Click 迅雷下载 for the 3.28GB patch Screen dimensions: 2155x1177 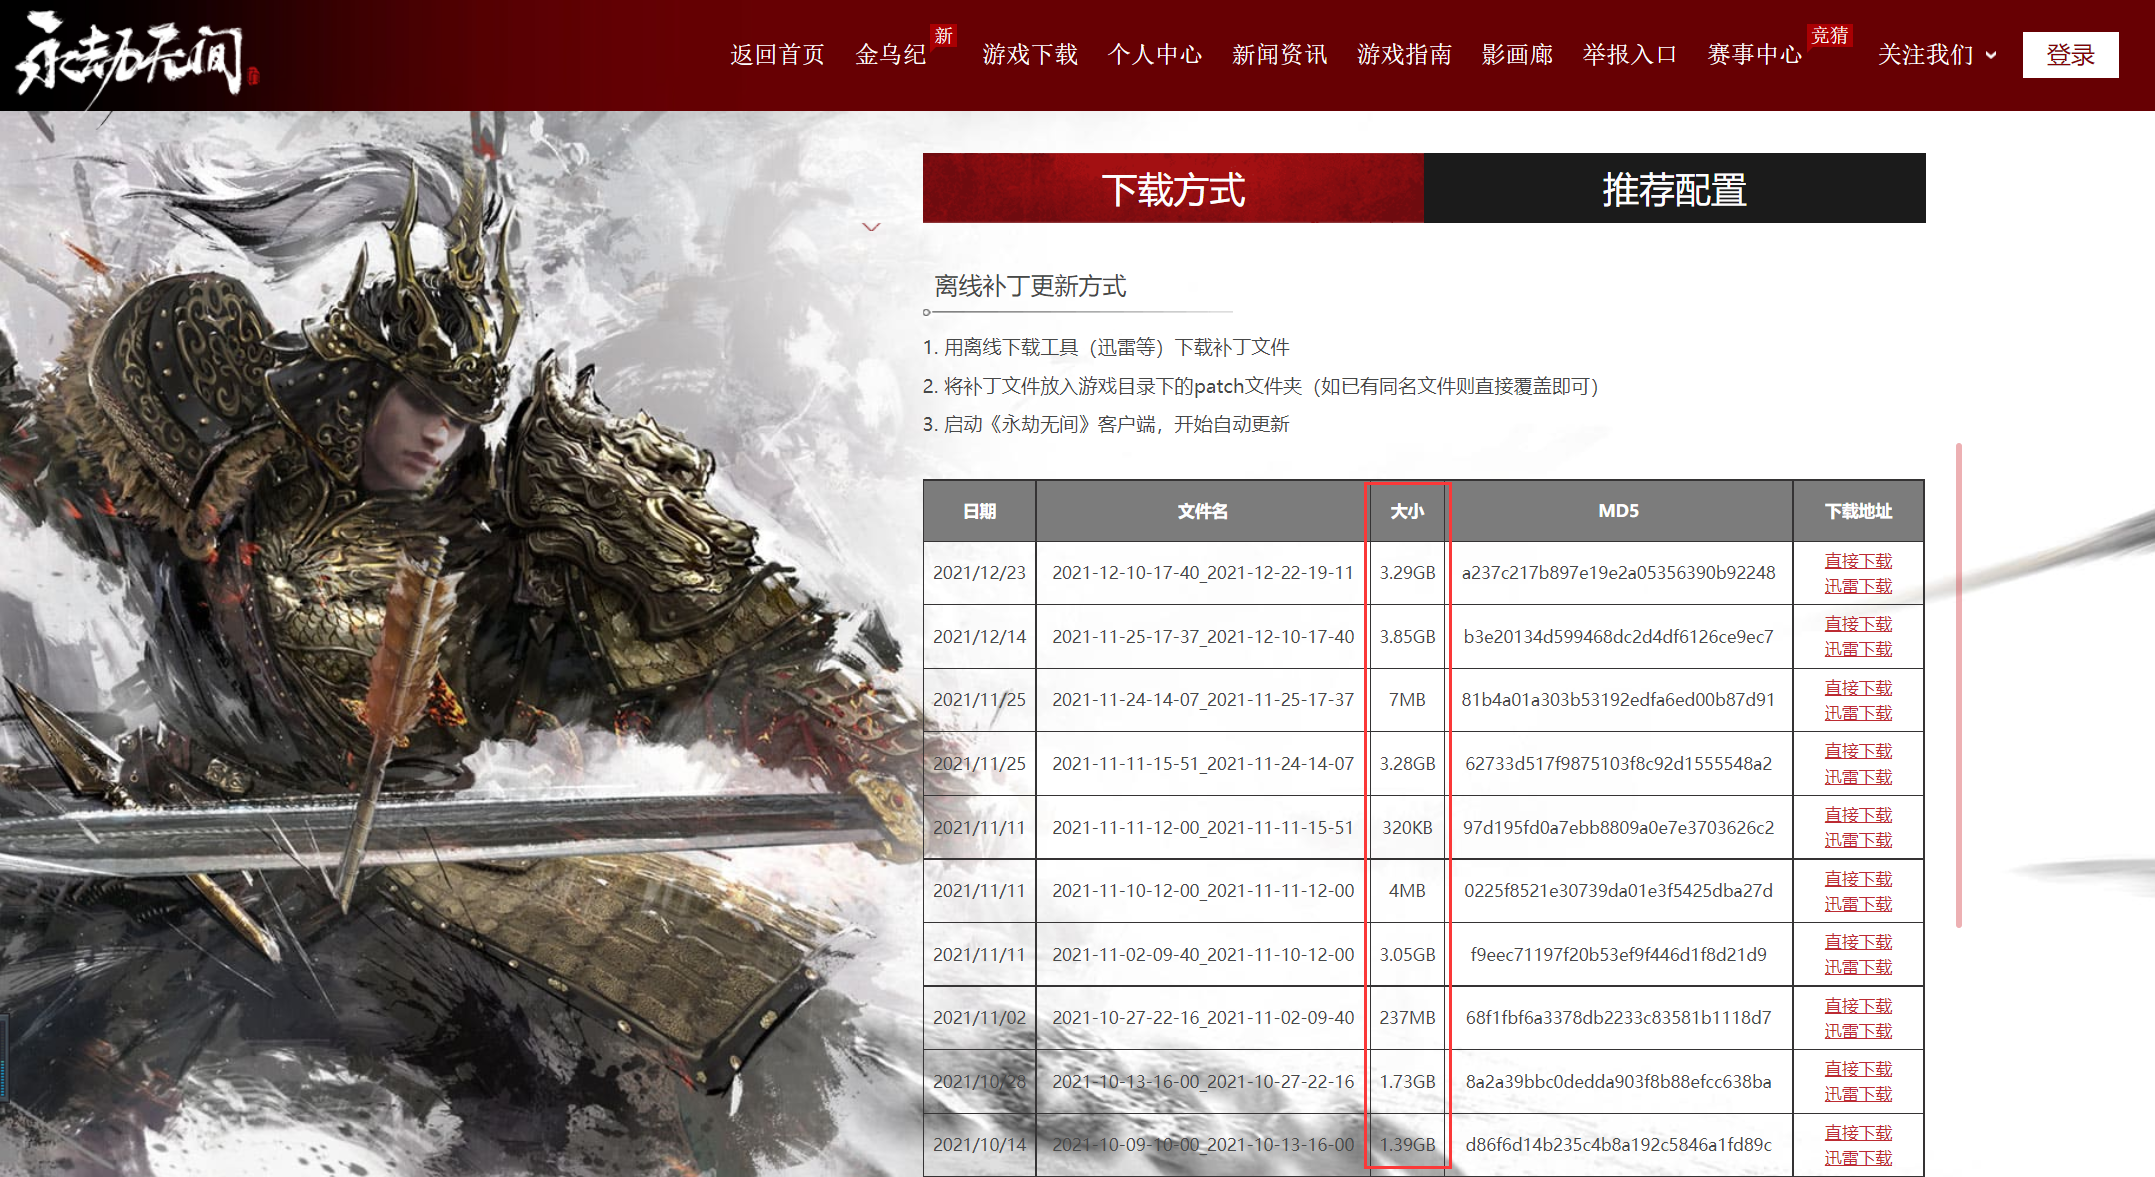click(1858, 777)
